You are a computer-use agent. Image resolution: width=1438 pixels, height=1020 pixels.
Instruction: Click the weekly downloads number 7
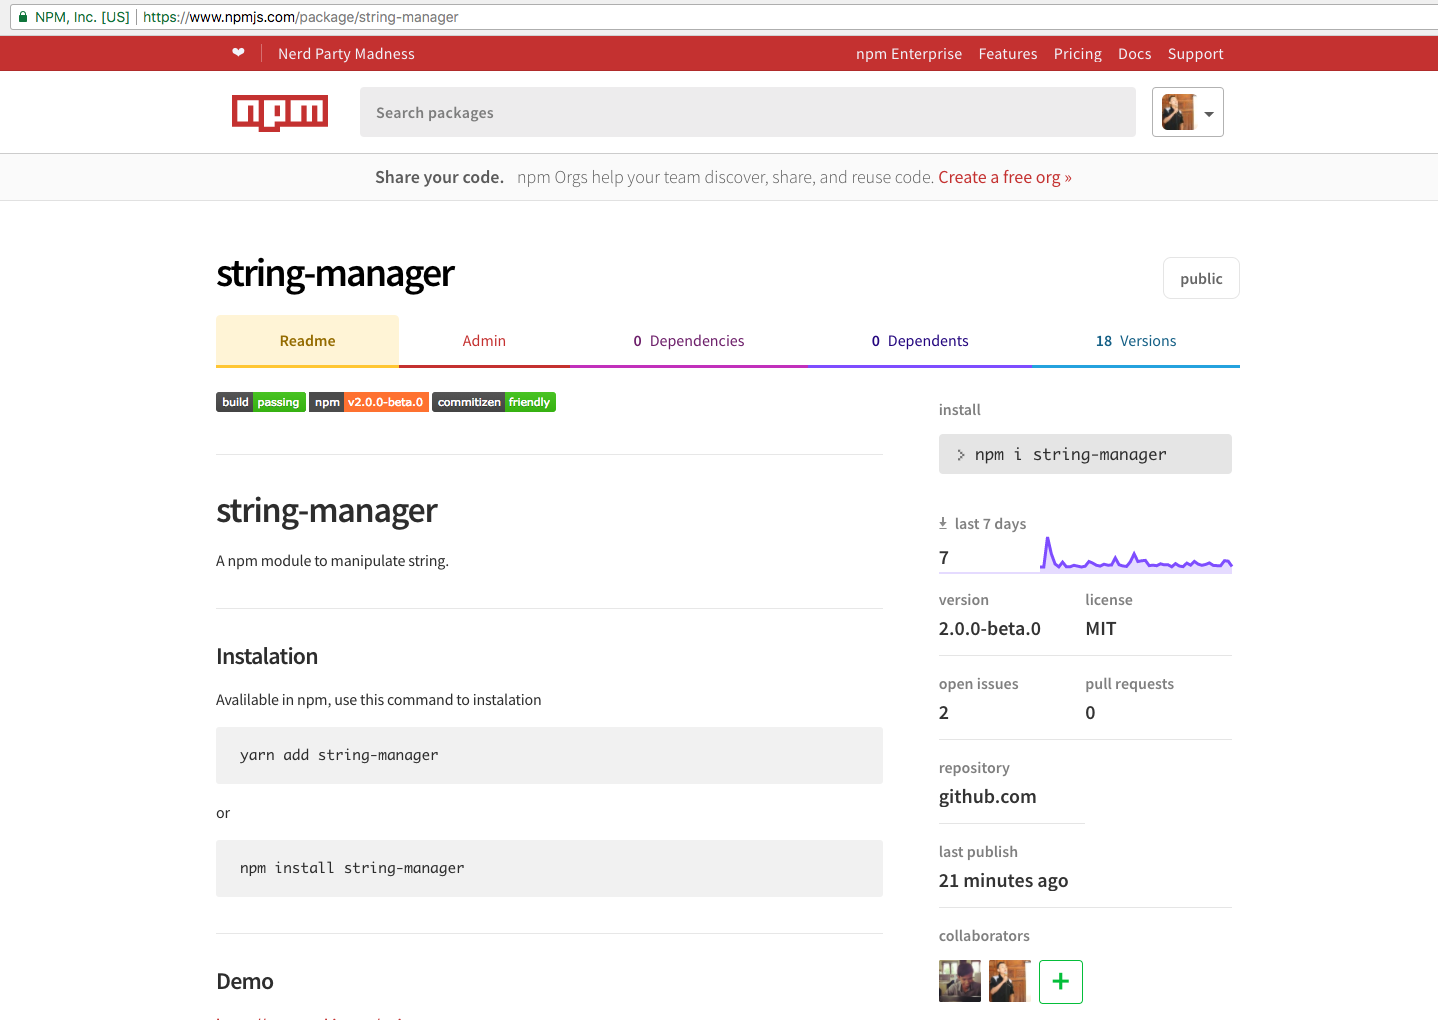(x=944, y=558)
